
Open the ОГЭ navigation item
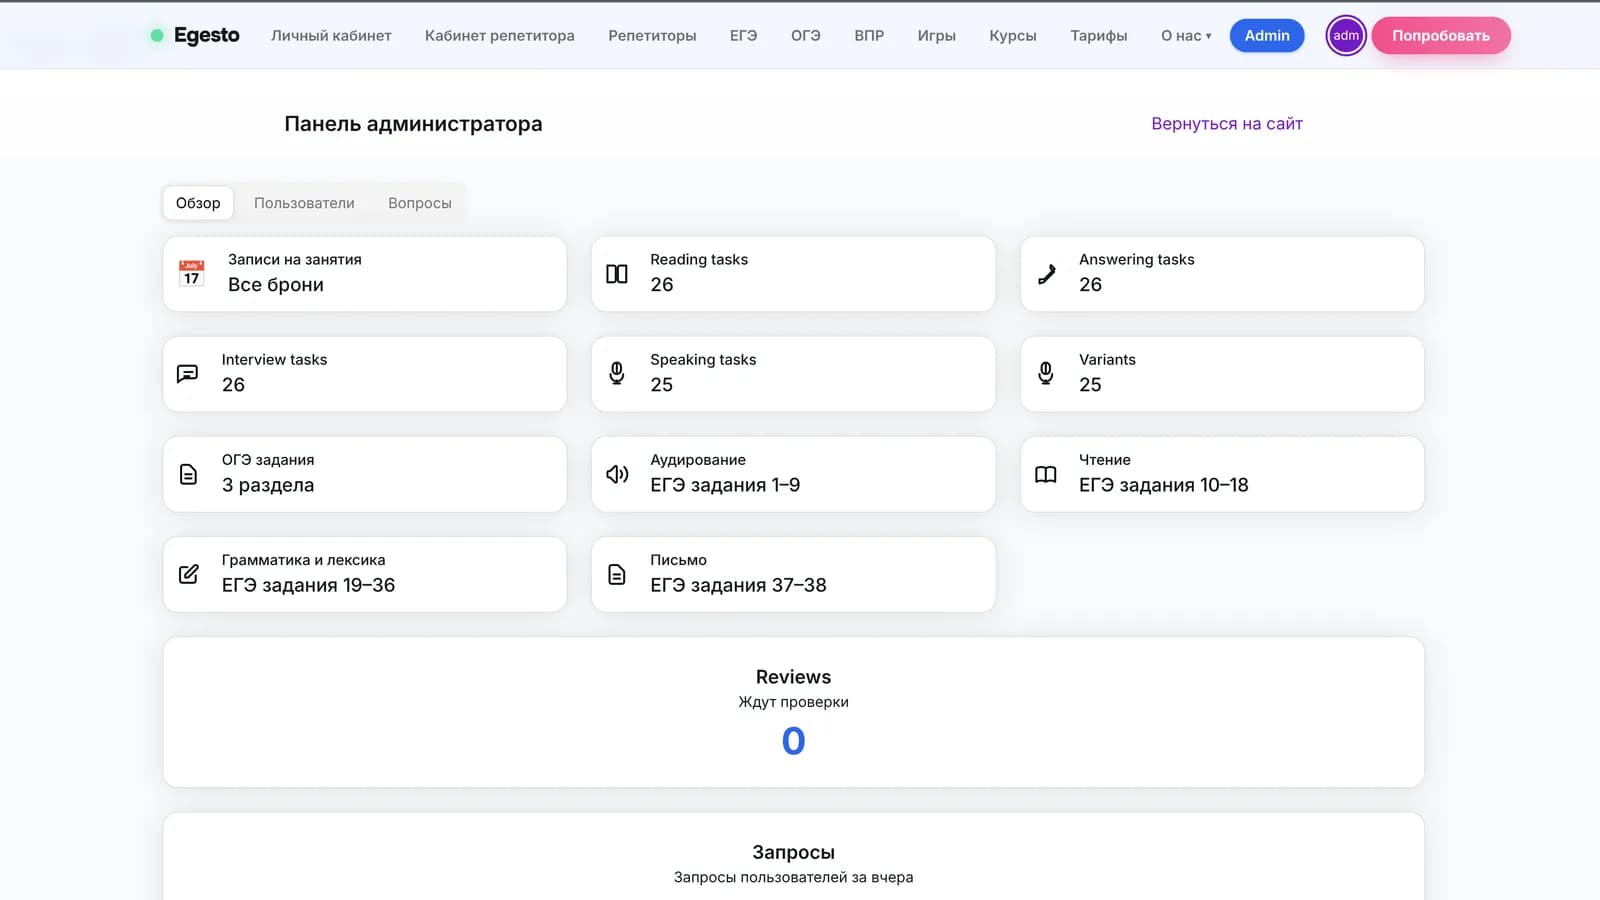click(806, 36)
